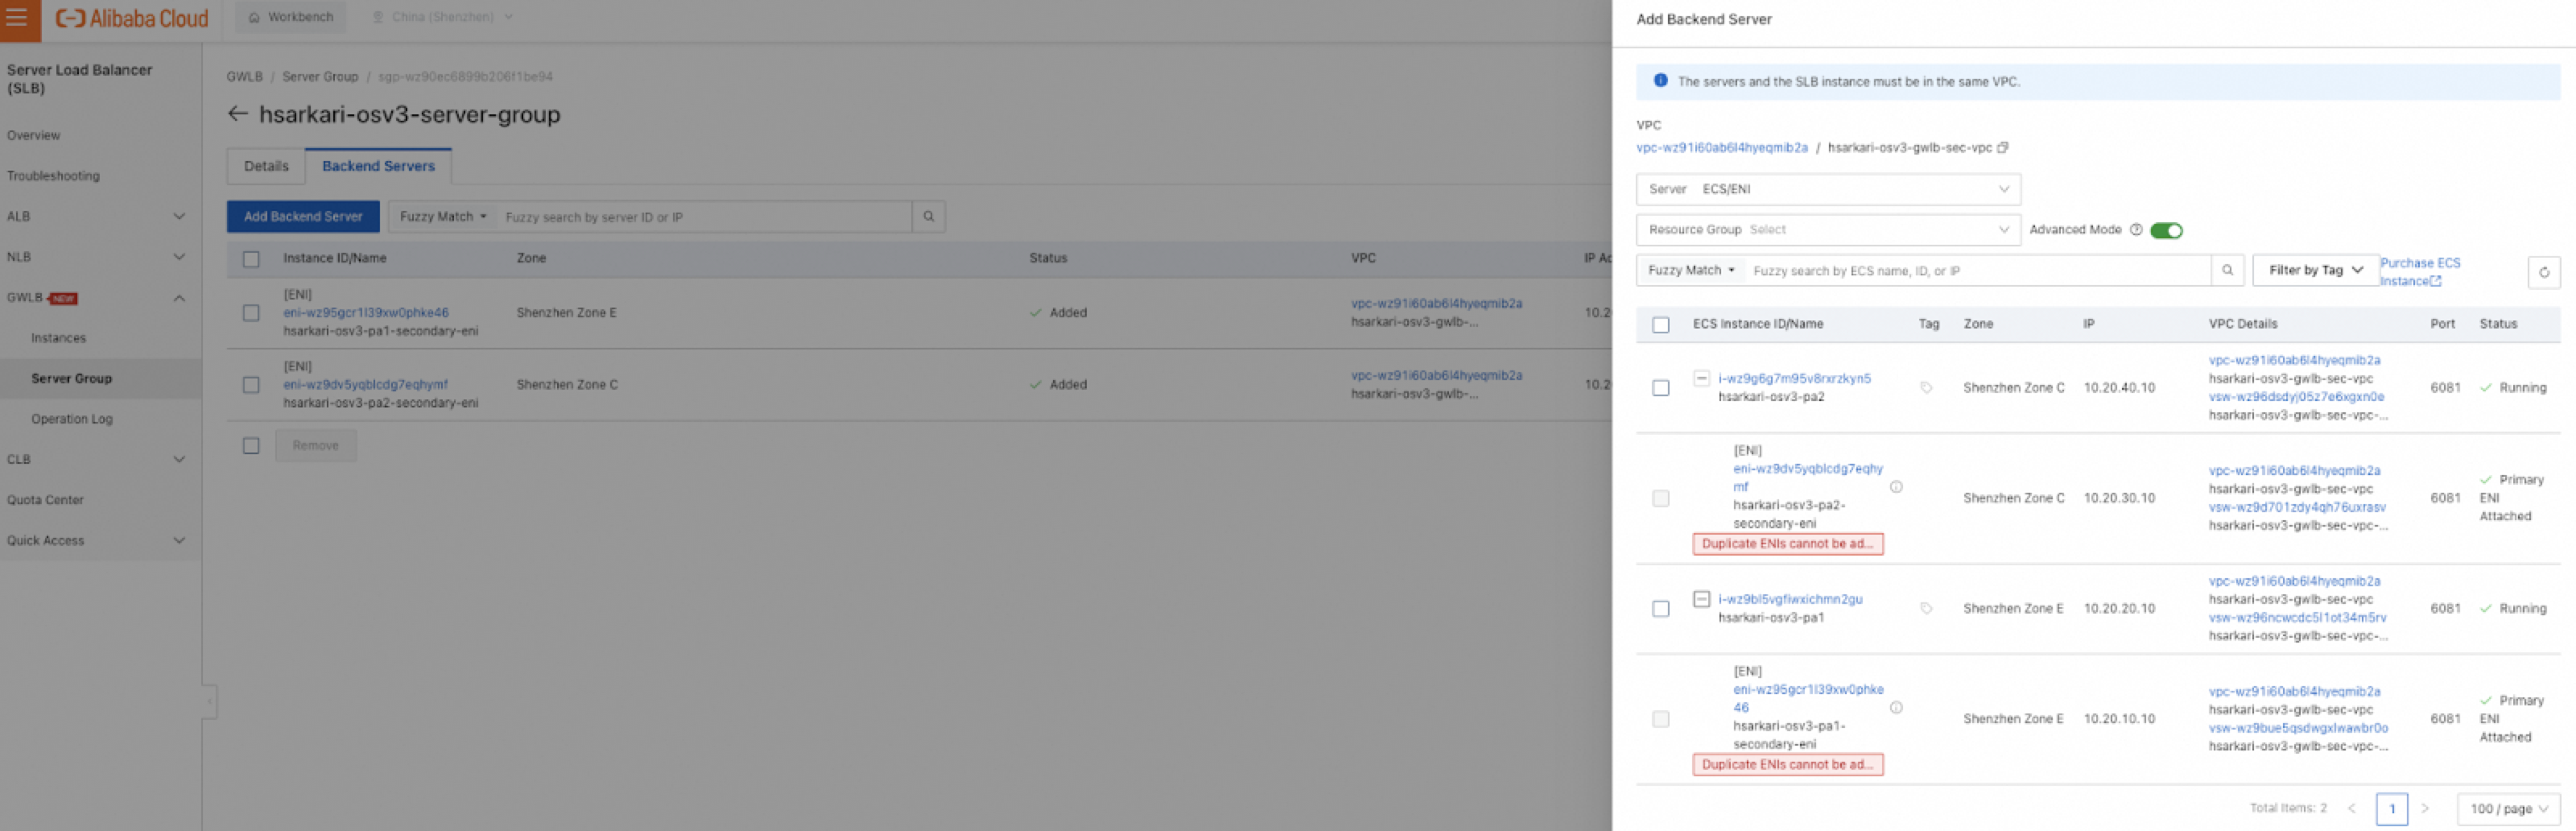Screen dimensions: 2576x831
Task: Open the Server ECS/ENI dropdown
Action: (x=1827, y=190)
